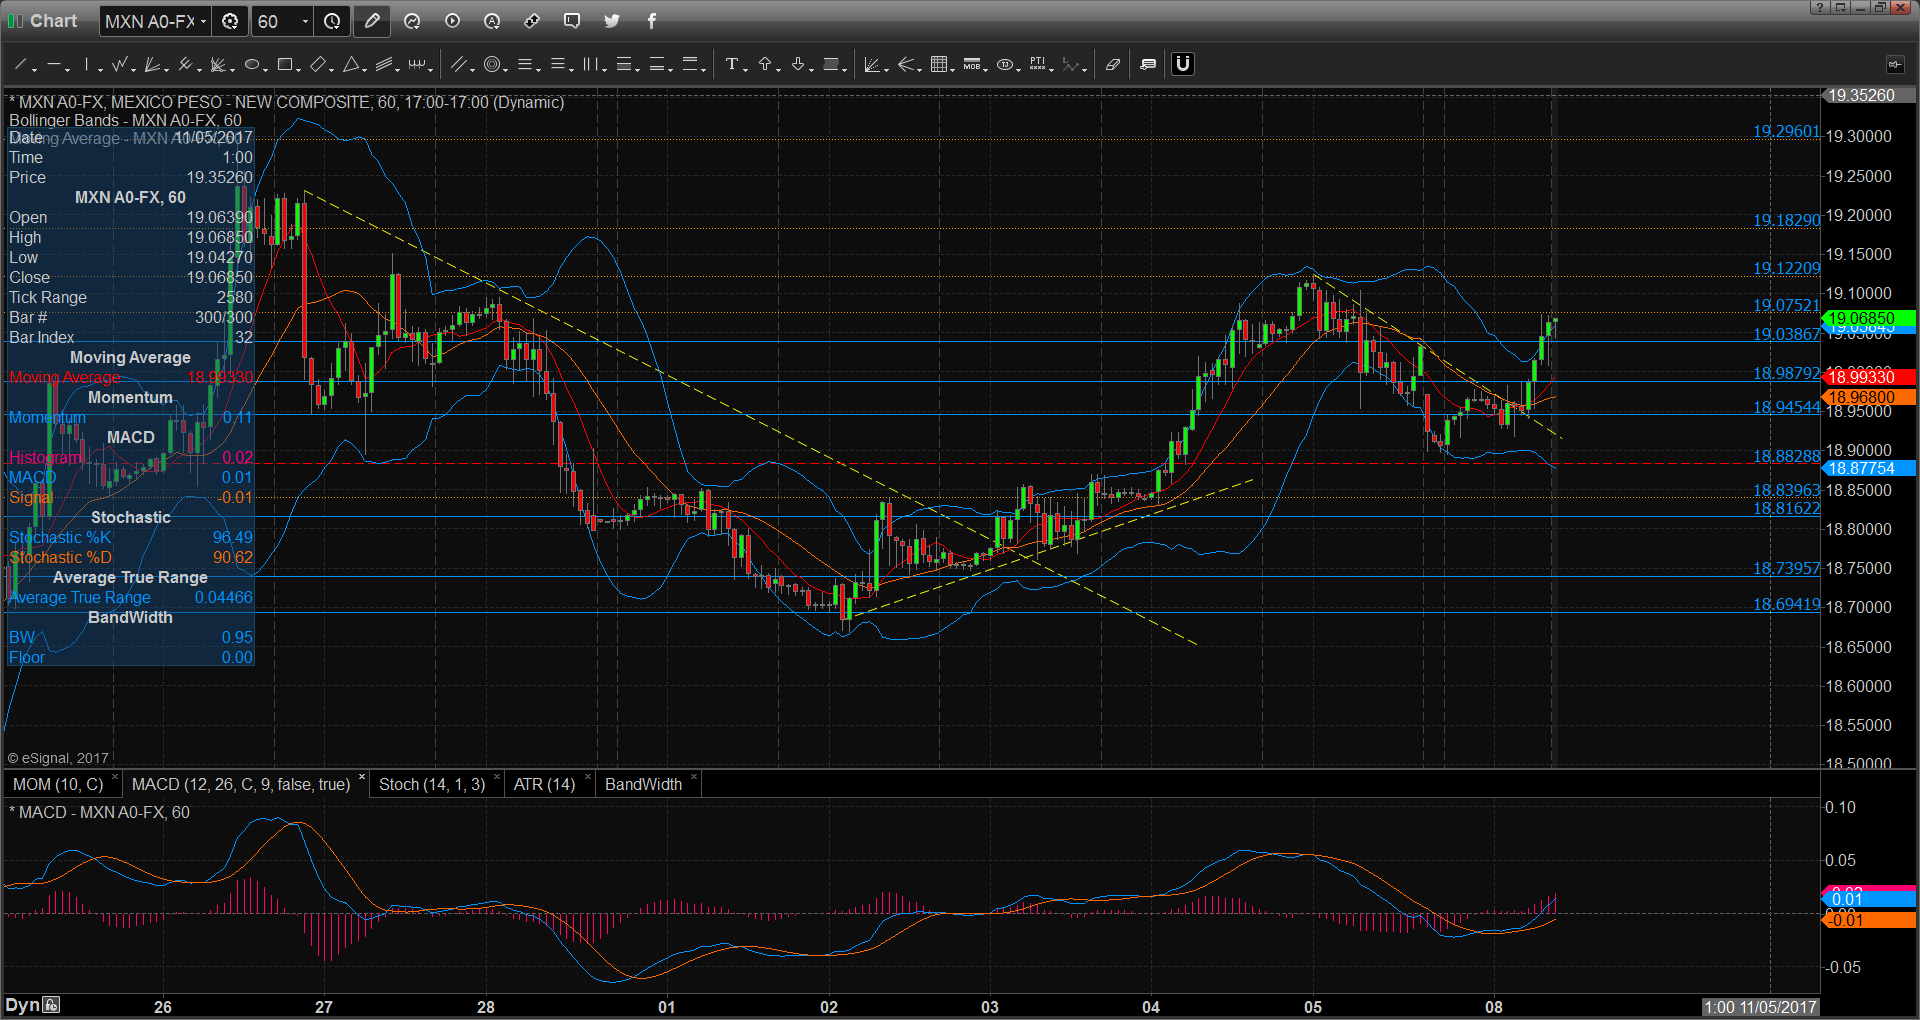Click the Stochastic %K value row
The image size is (1920, 1020).
tap(131, 537)
